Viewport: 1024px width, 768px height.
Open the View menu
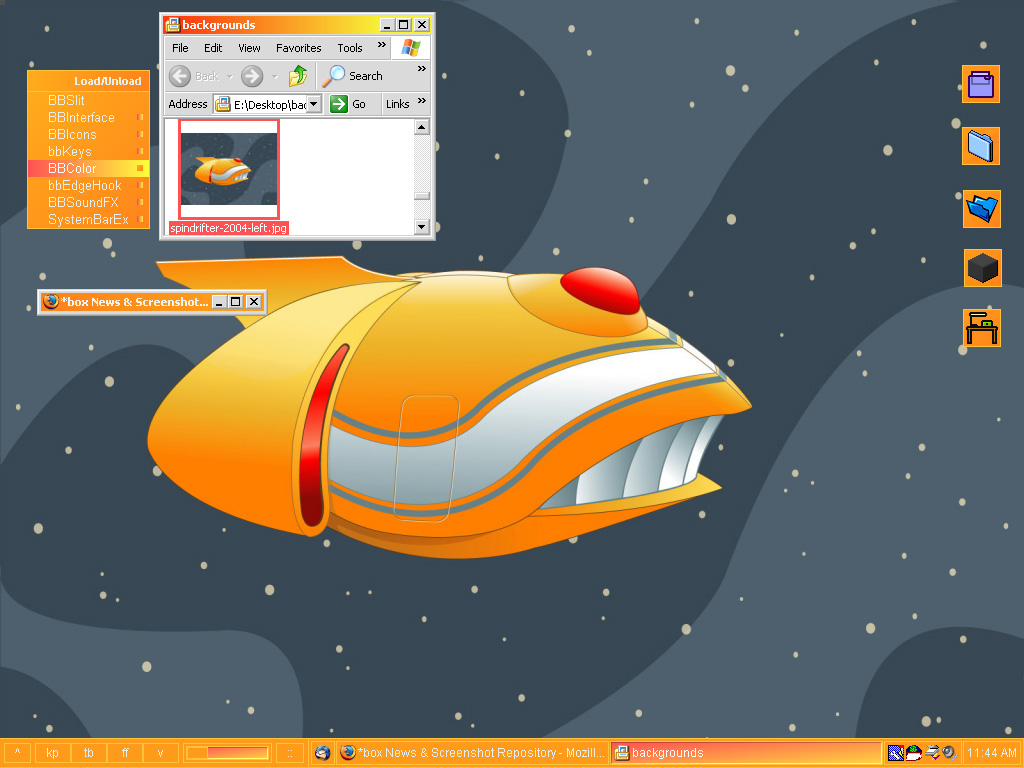coord(249,48)
